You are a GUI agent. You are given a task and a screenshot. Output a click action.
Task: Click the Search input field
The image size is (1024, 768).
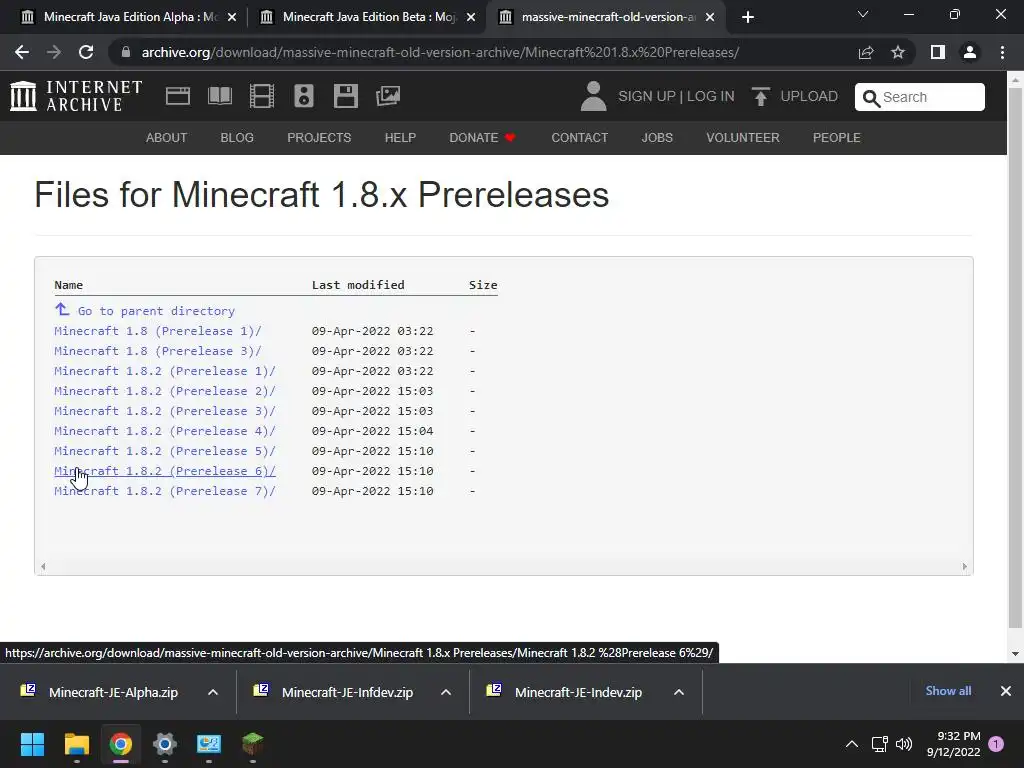click(920, 97)
